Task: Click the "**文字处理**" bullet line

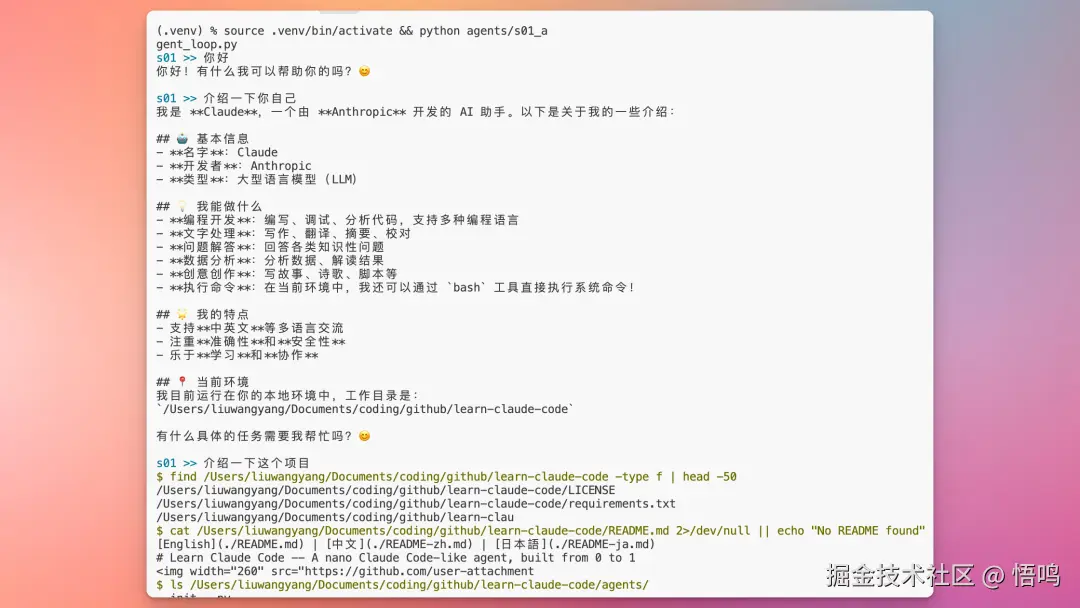Action: [x=284, y=233]
